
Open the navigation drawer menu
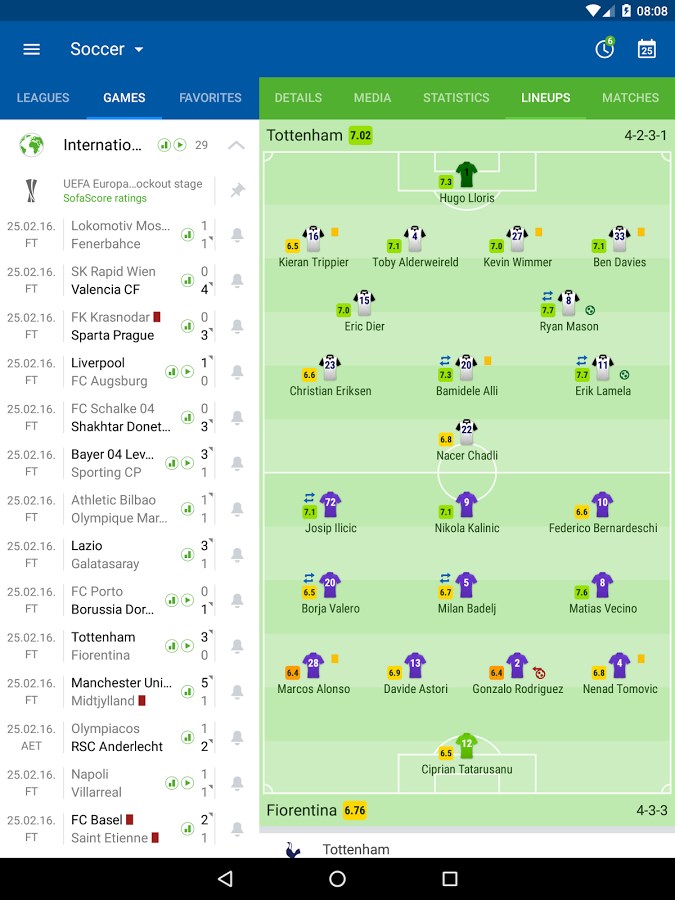click(31, 48)
